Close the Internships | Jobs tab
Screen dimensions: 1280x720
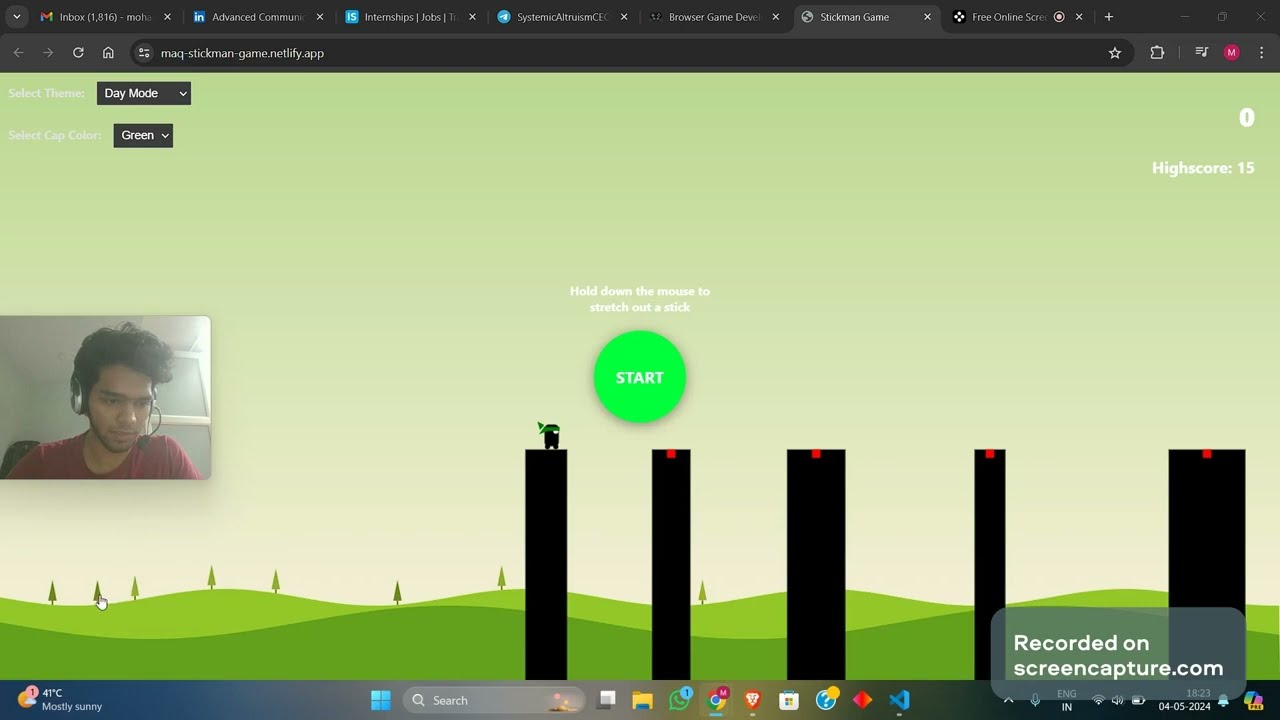pyautogui.click(x=472, y=17)
